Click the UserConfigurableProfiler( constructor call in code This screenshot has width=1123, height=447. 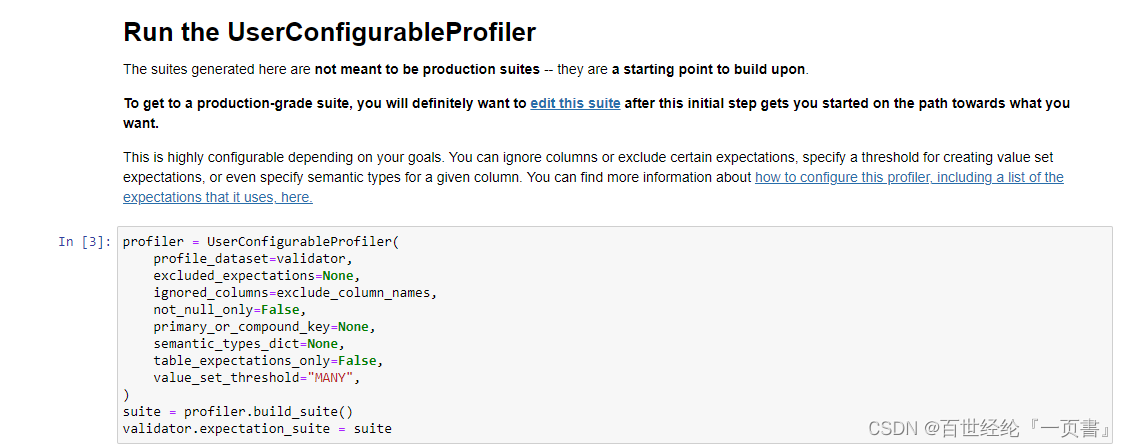pos(303,241)
